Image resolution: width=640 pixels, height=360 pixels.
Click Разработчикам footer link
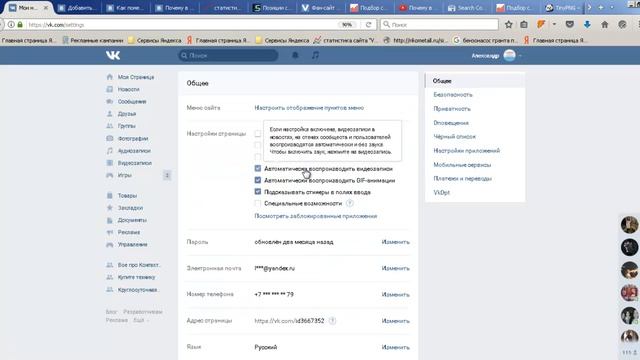(142, 312)
